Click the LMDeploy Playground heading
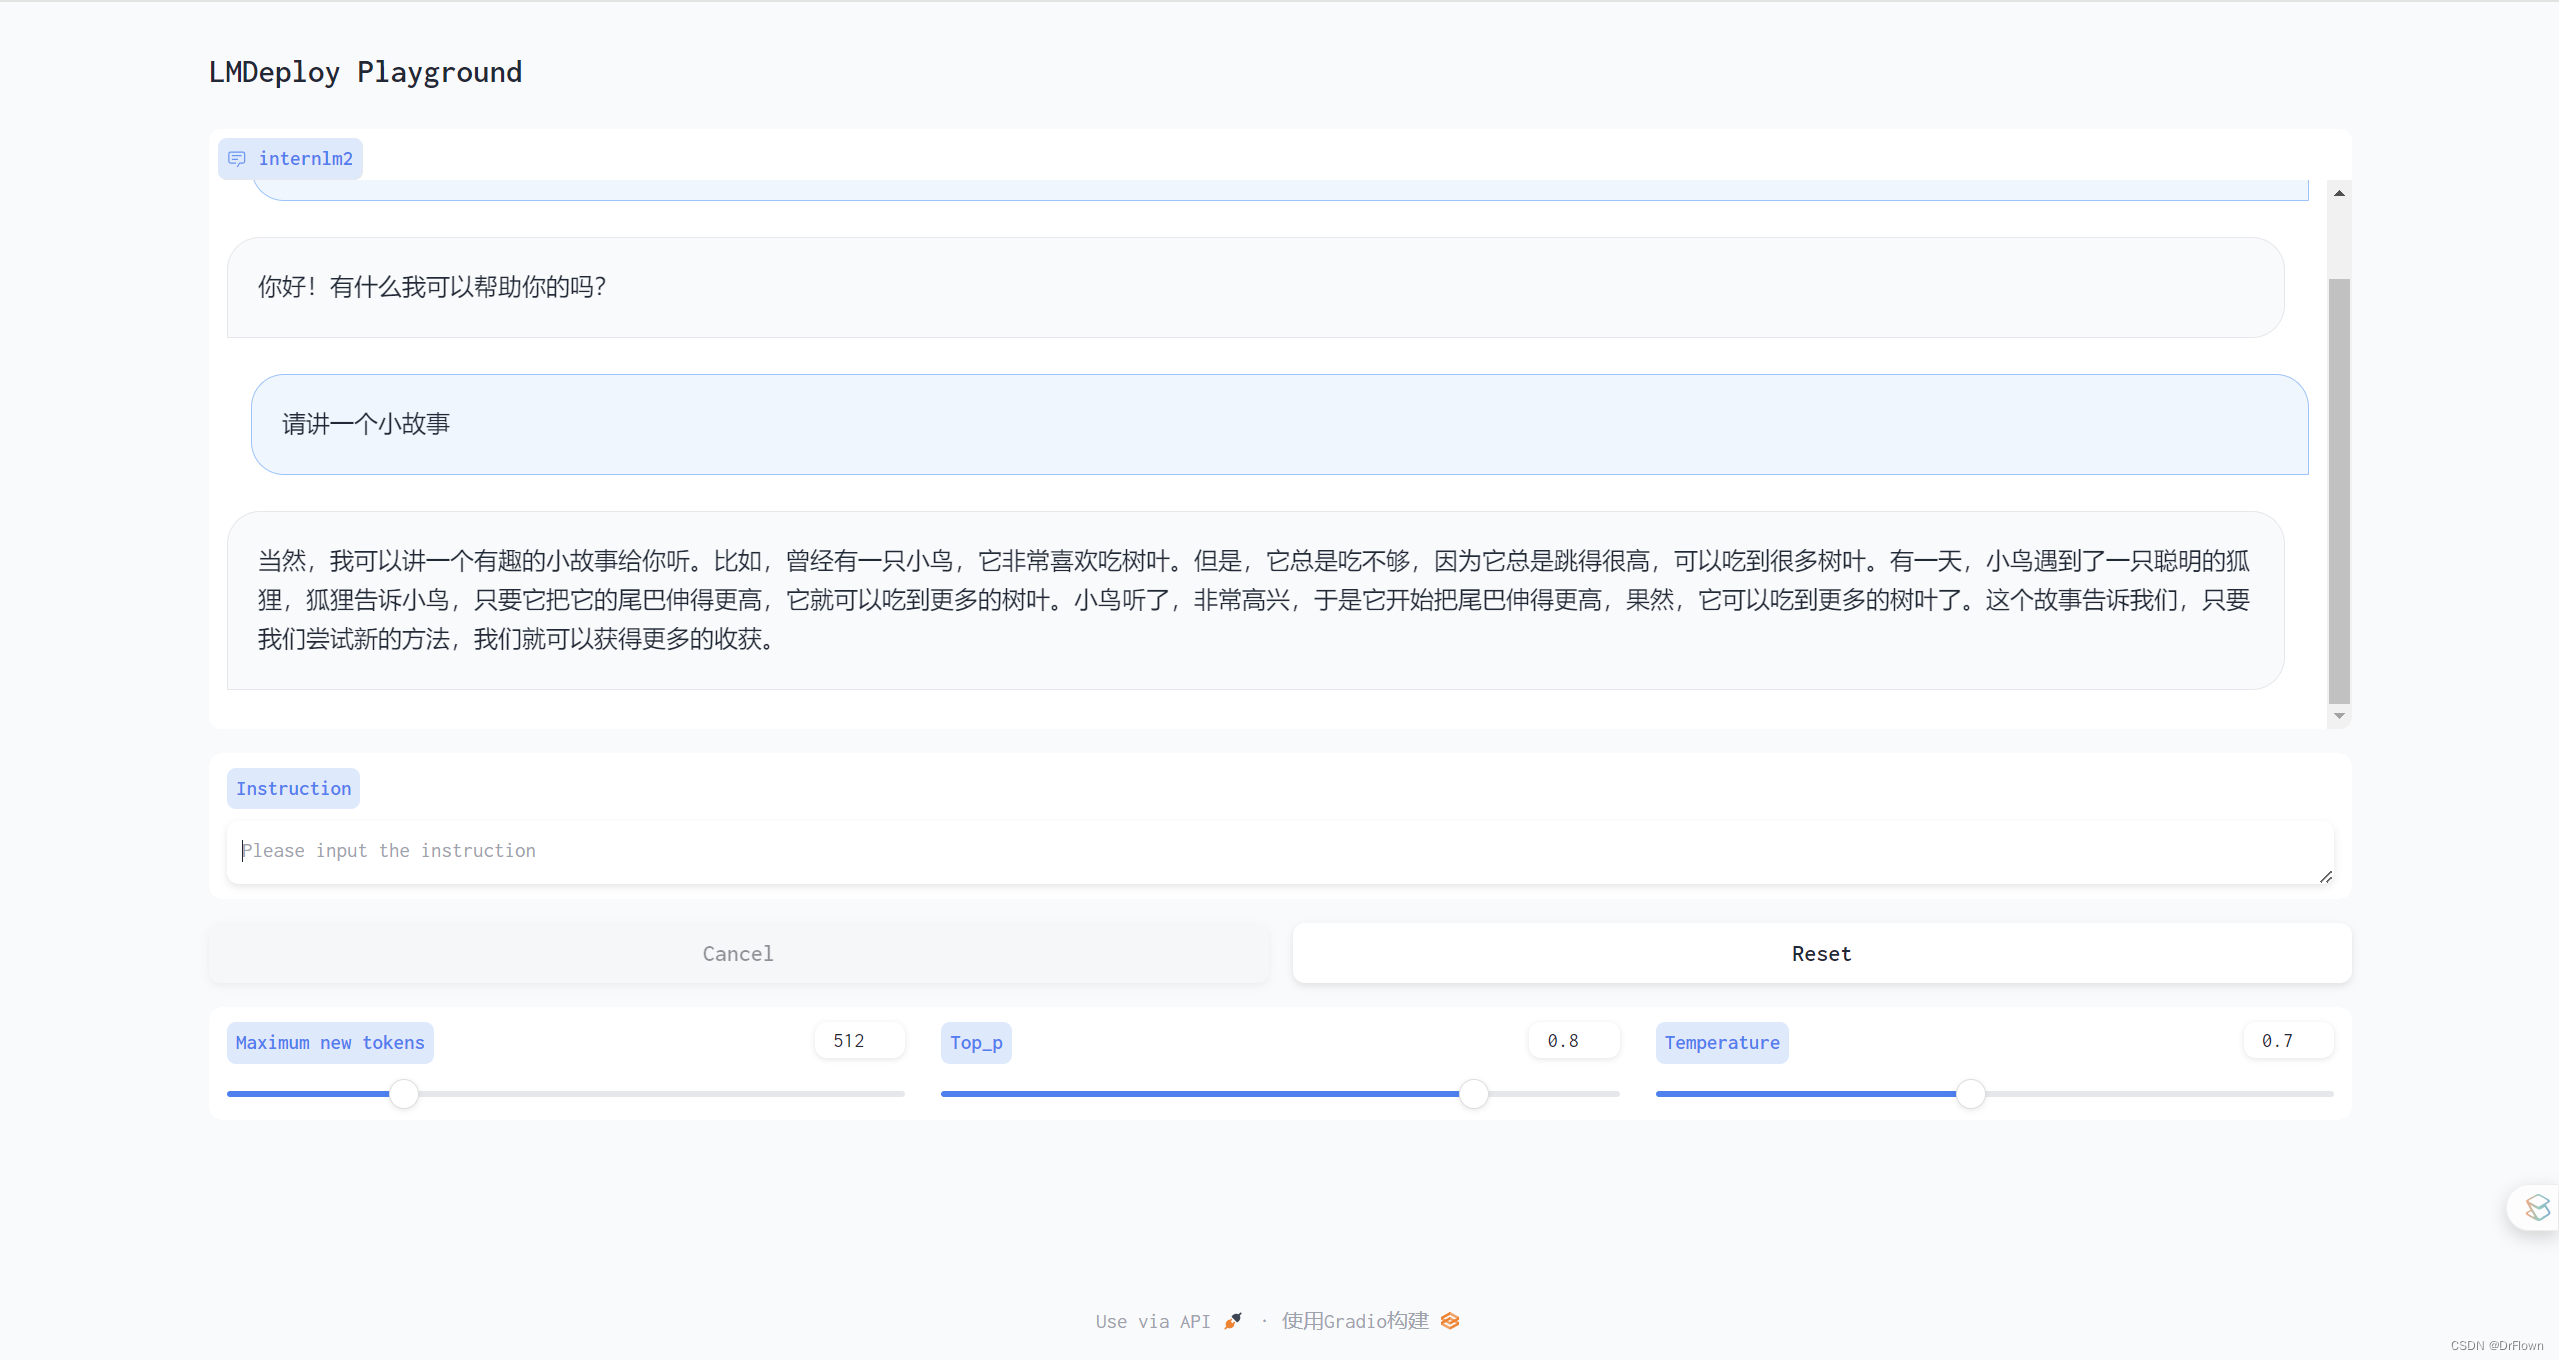Screen dimensions: 2559x1360 click(365, 72)
